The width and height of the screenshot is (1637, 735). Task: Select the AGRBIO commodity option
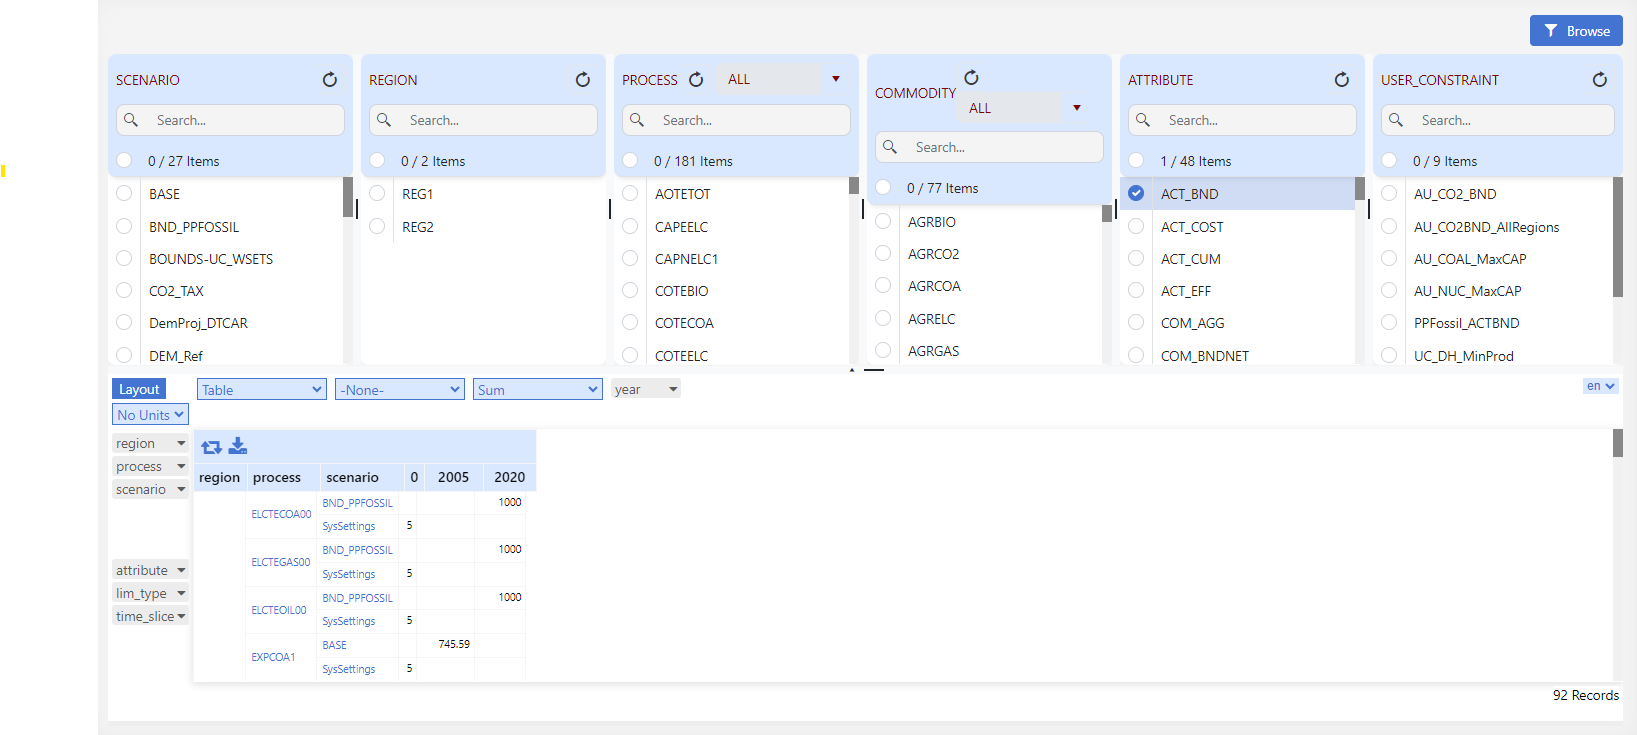(883, 222)
